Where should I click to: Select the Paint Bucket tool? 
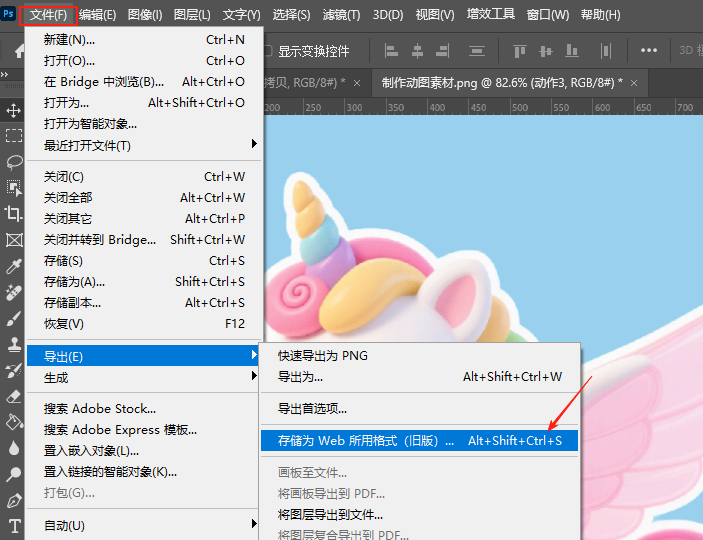coord(13,422)
